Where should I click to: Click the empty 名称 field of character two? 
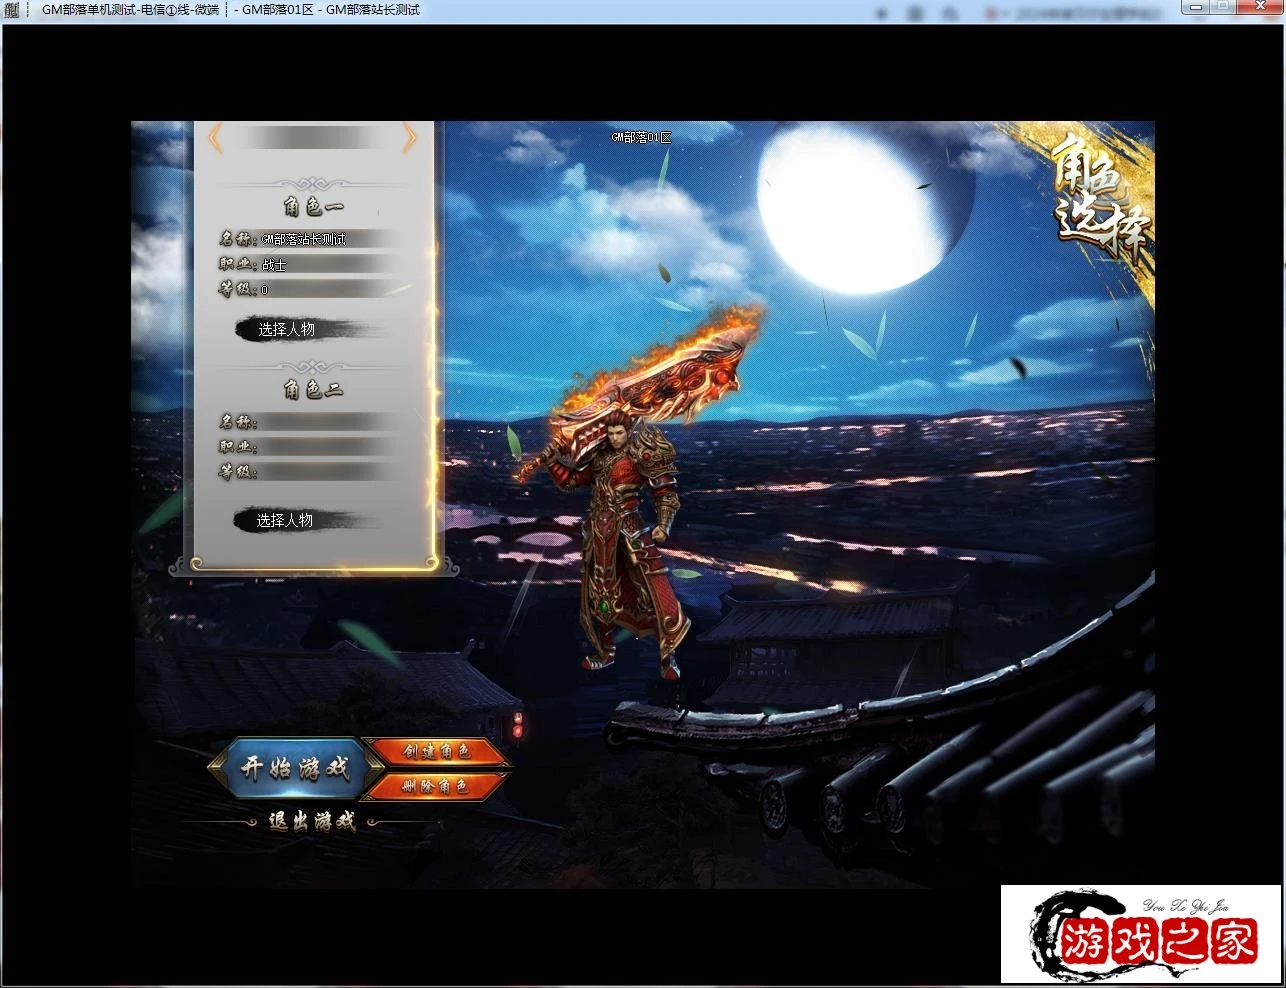pos(325,422)
